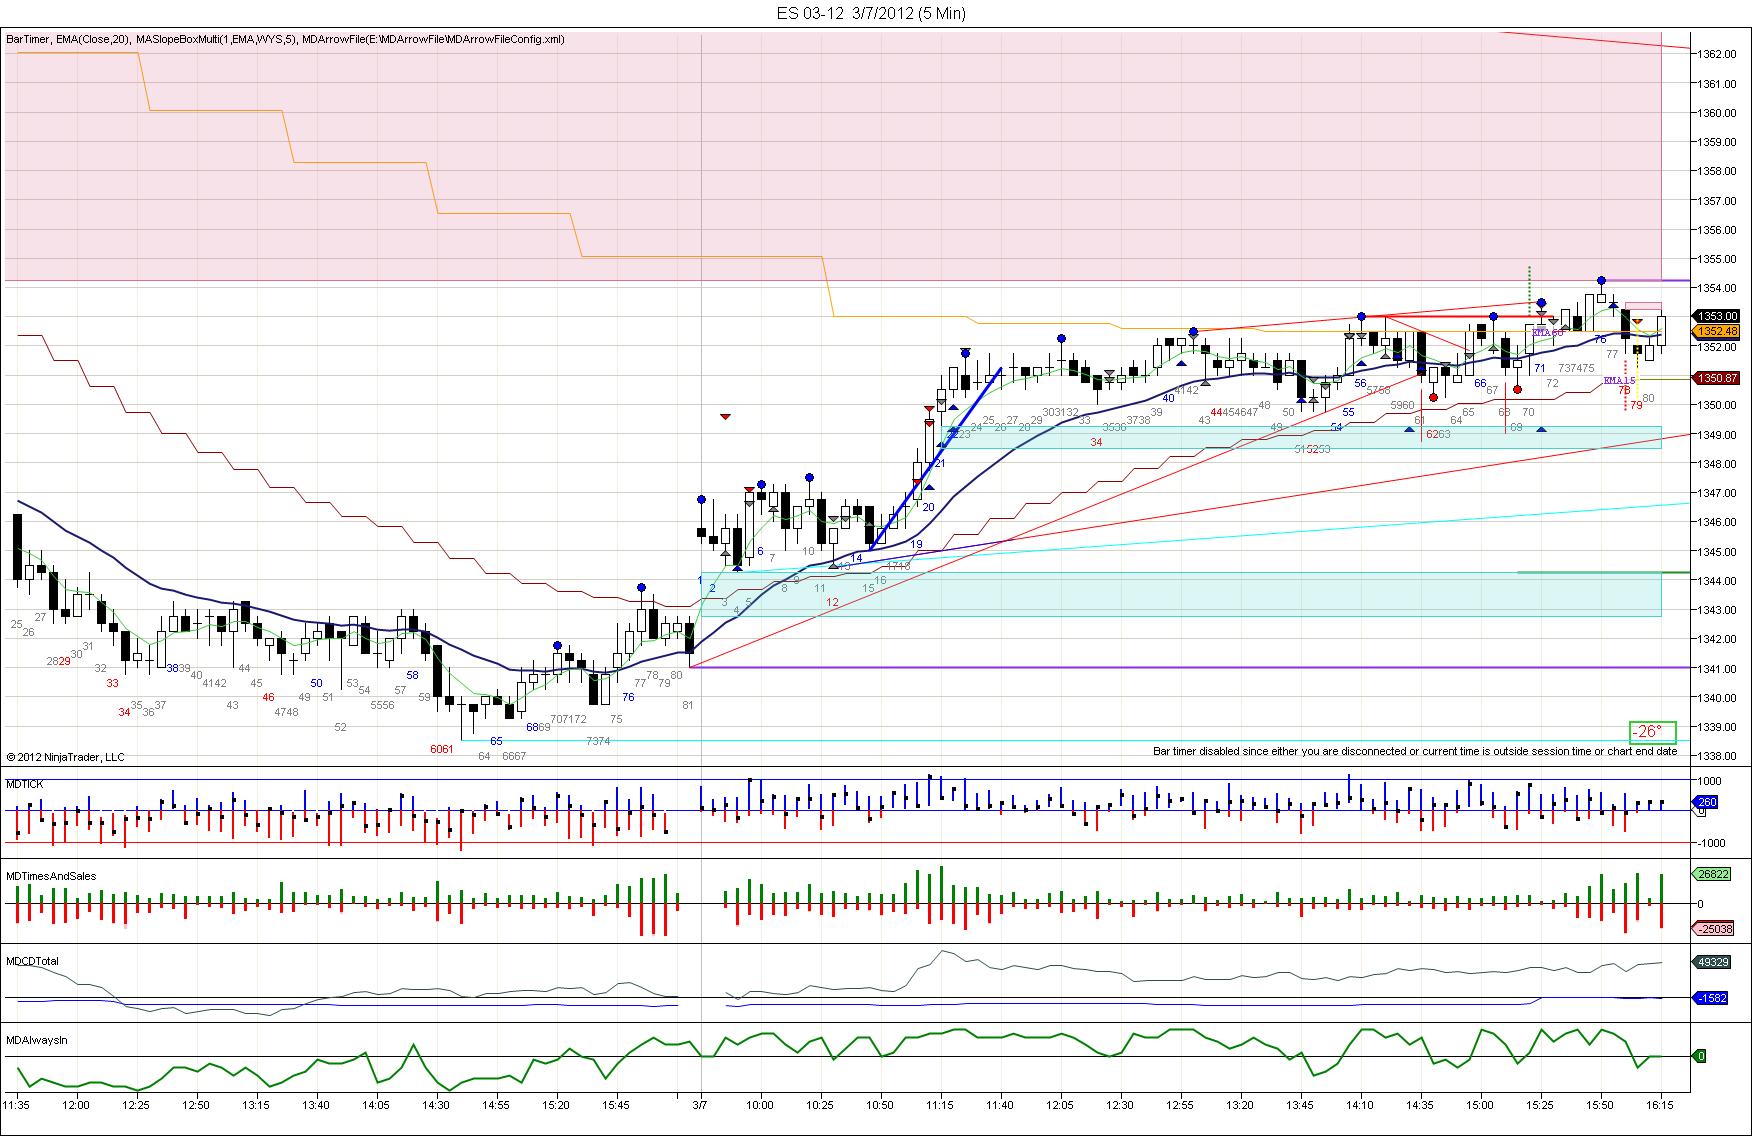Click the 1343.00 price axis label
Screen dimensions: 1752x1136
tap(1717, 610)
